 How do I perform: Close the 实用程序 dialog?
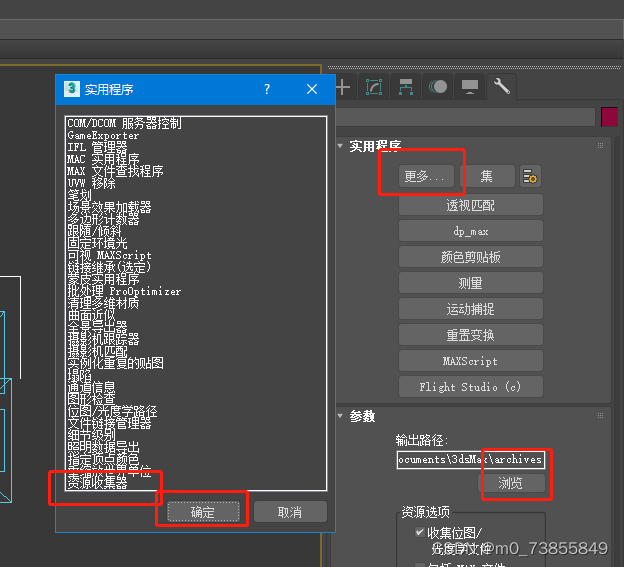pyautogui.click(x=312, y=89)
